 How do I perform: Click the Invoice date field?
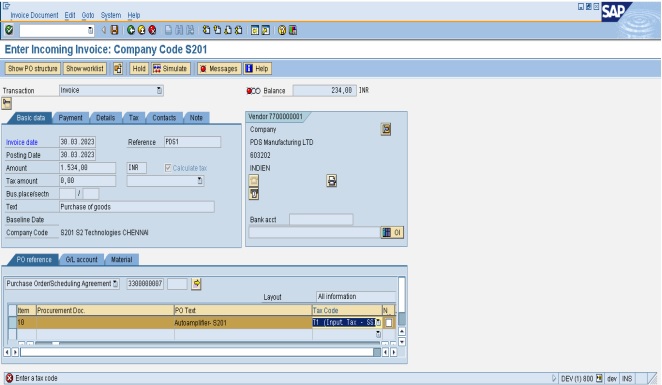tap(77, 142)
